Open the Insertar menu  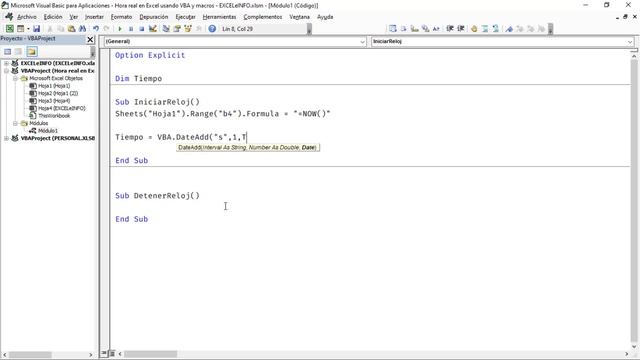(x=94, y=17)
